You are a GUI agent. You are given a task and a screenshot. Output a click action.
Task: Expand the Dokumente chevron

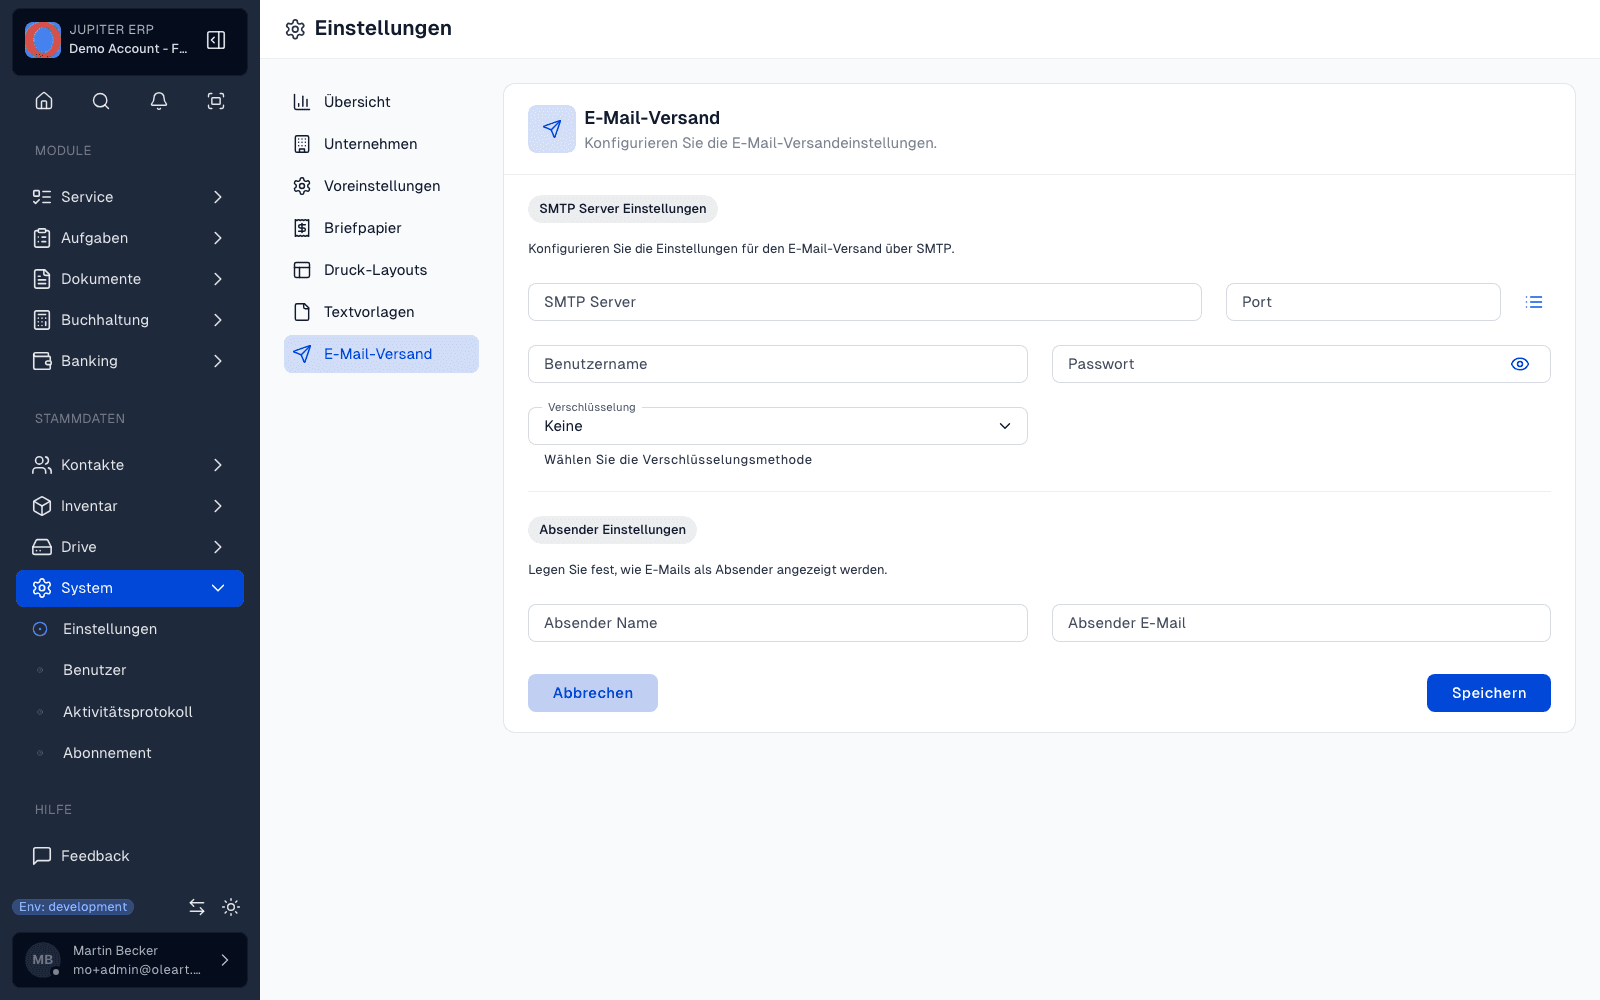click(x=218, y=279)
